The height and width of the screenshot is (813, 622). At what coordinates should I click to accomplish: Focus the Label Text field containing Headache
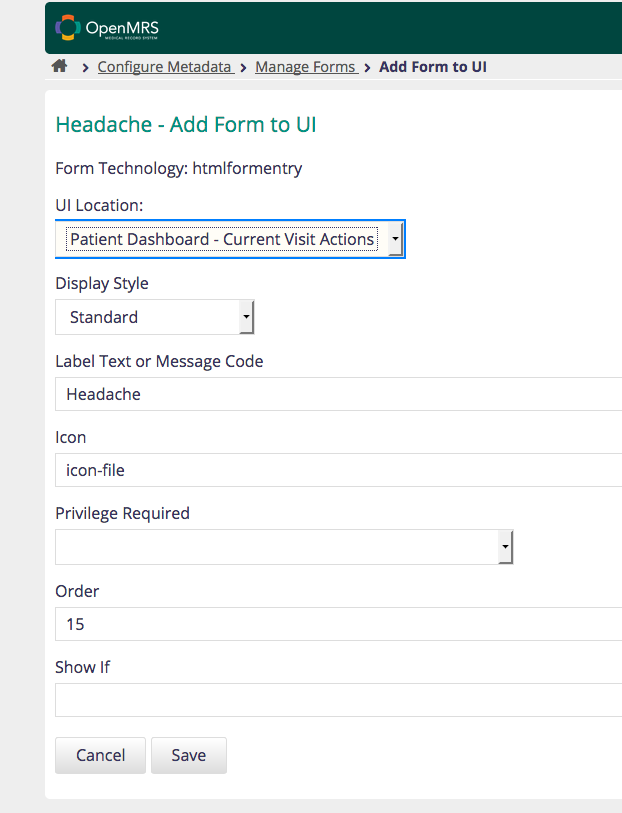pos(338,394)
